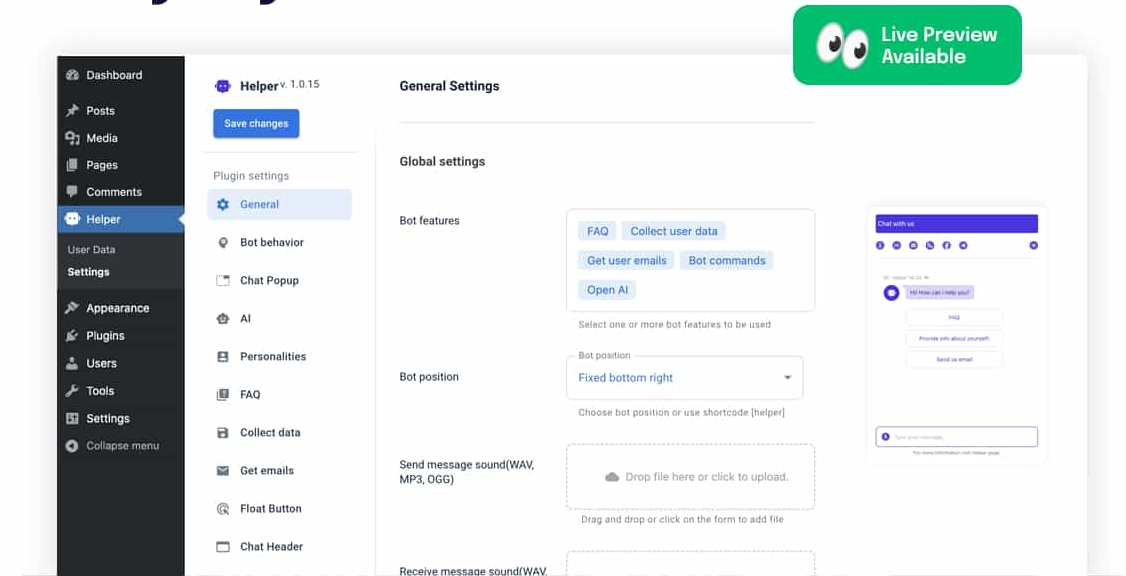Click the Live Preview Available badge
This screenshot has width=1126, height=576.
point(907,45)
